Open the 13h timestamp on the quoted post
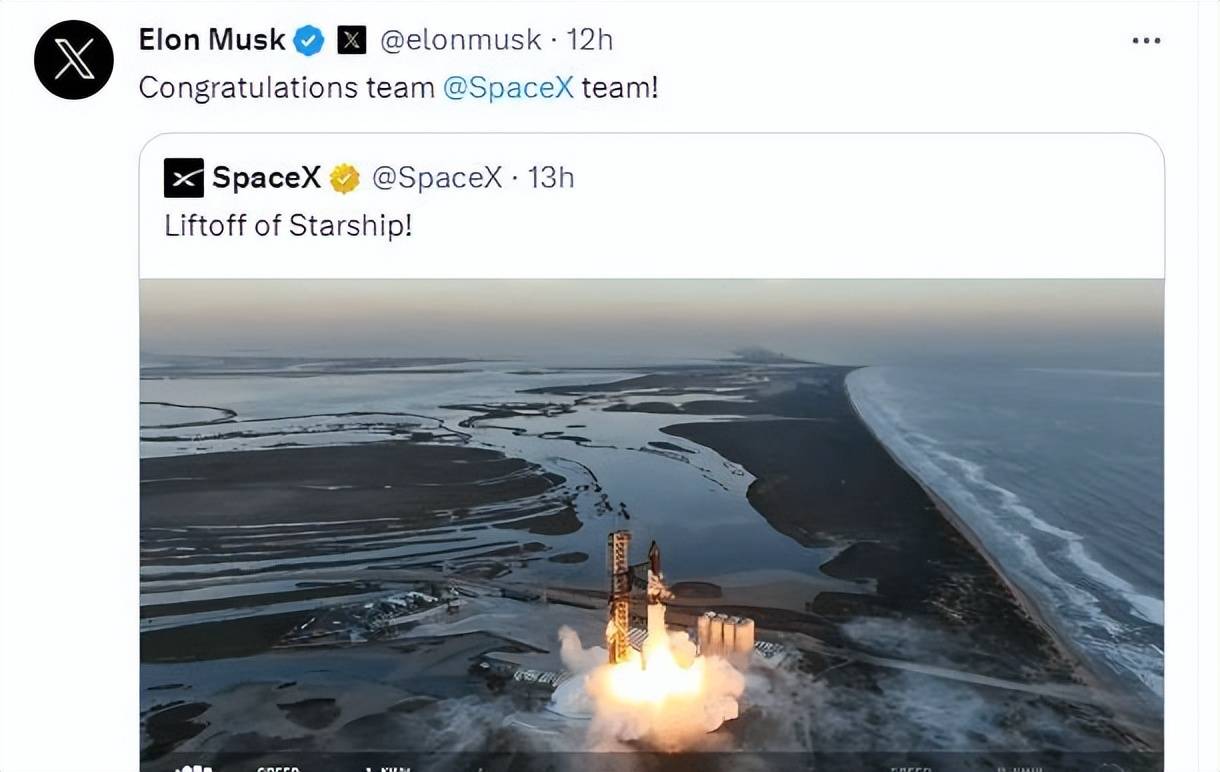The height and width of the screenshot is (772, 1220). (551, 178)
